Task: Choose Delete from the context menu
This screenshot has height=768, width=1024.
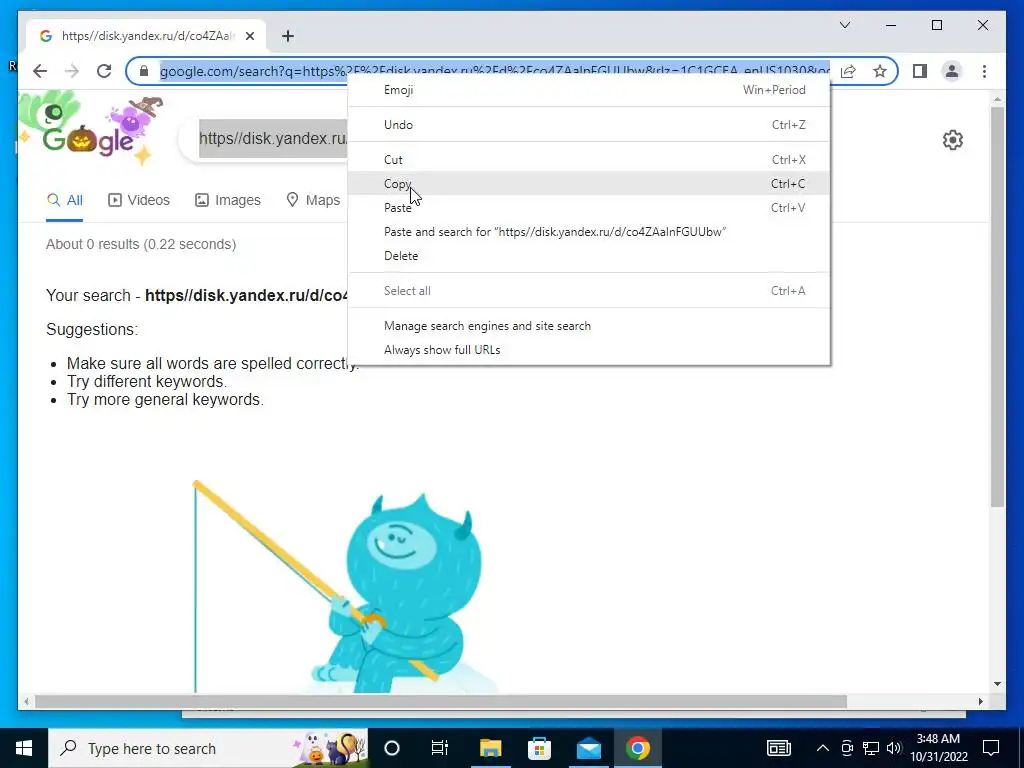Action: (x=589, y=256)
